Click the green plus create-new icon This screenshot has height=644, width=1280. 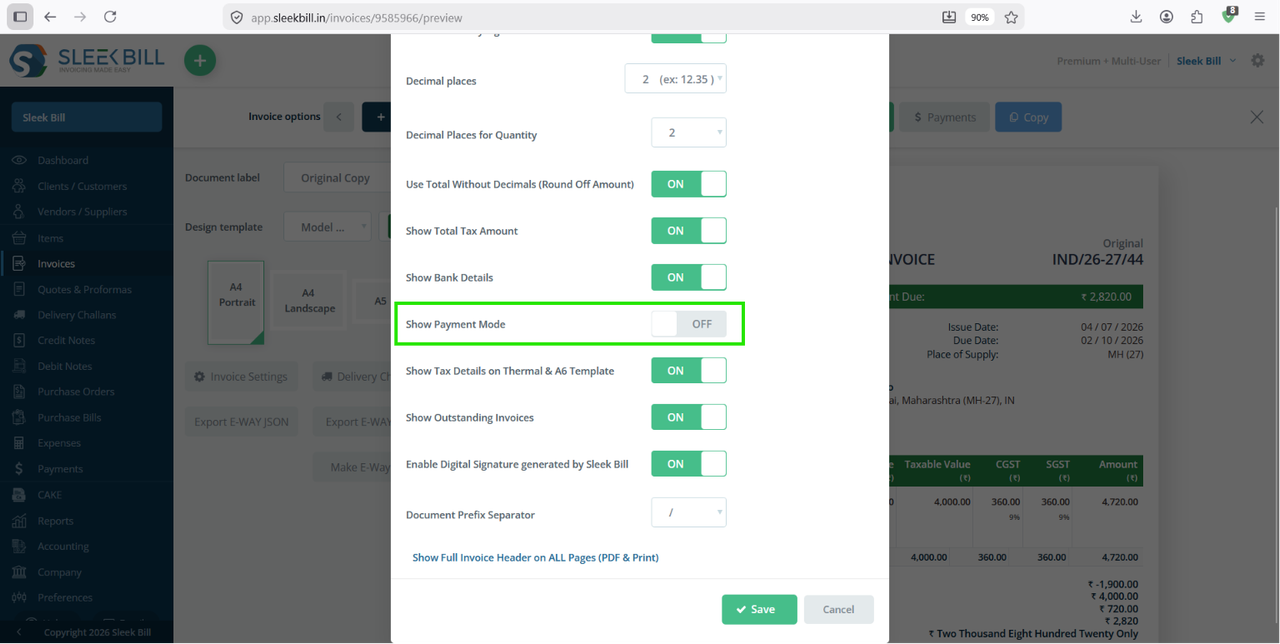(x=200, y=61)
